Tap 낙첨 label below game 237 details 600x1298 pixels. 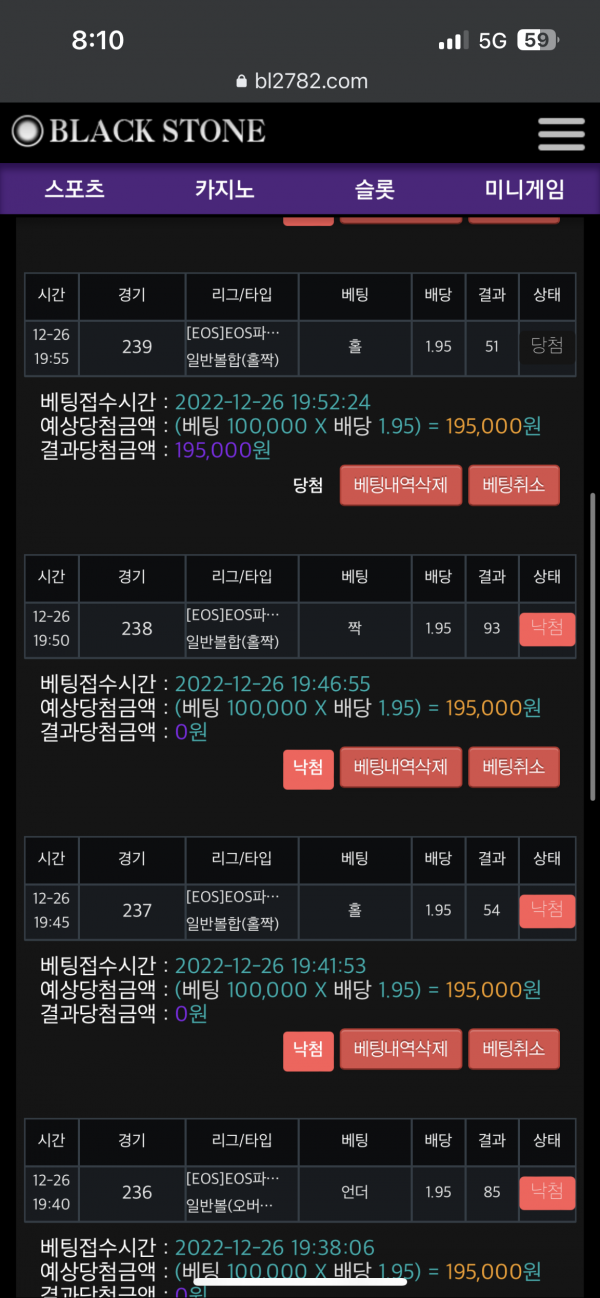coord(308,1050)
